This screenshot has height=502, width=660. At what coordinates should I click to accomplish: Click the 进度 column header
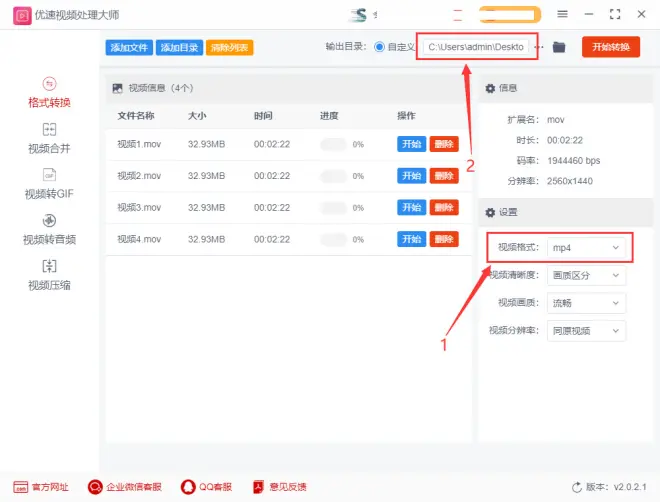[329, 116]
